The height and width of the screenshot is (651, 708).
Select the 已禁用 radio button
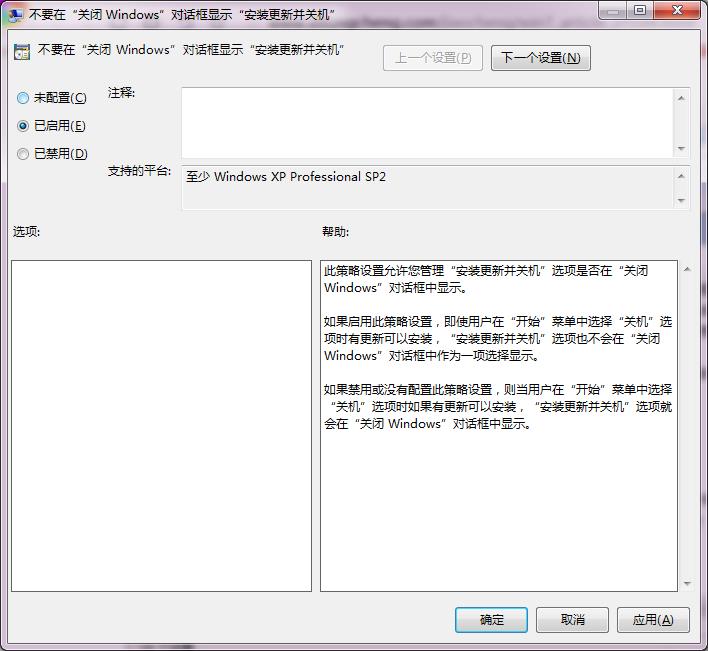(x=23, y=154)
